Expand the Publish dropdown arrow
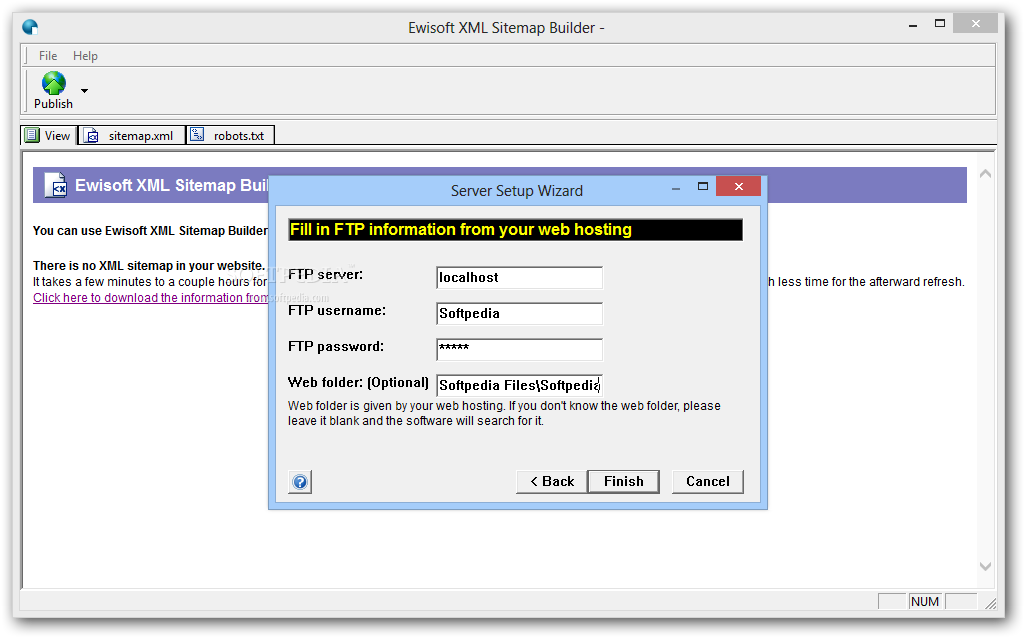Screen dimensions: 1025x638 pyautogui.click(x=84, y=91)
